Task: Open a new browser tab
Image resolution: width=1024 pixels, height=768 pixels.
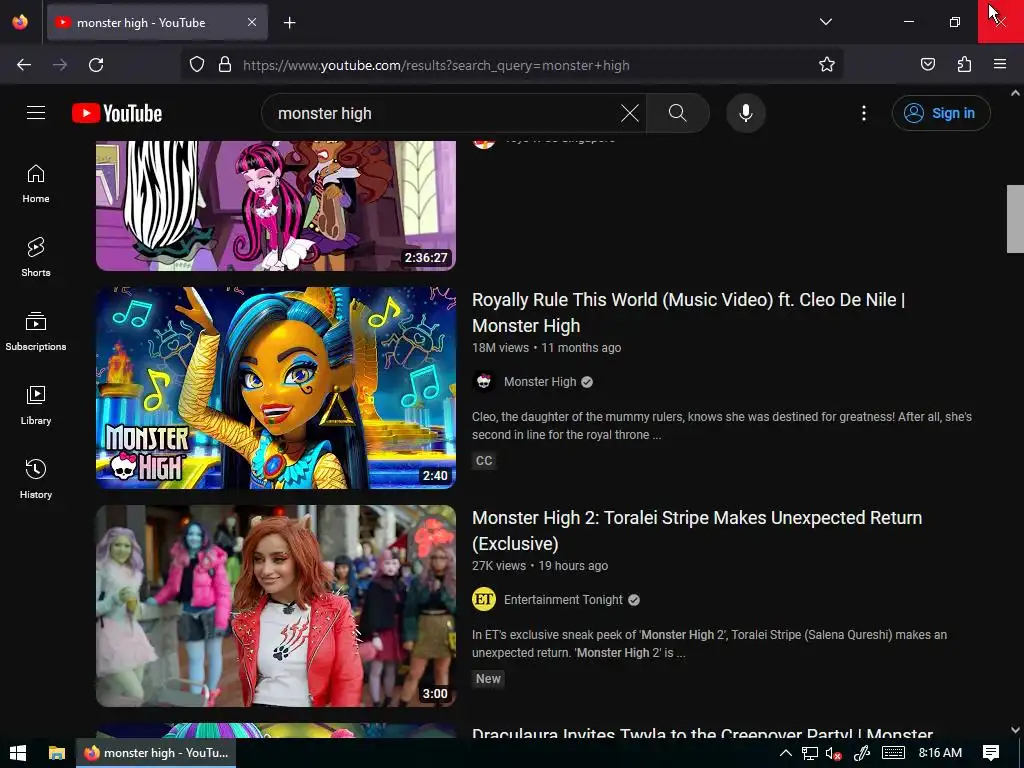Action: (289, 23)
